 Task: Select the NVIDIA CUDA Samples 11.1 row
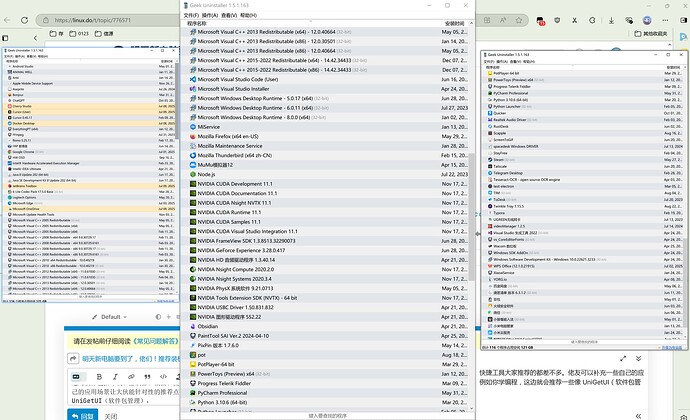coord(325,222)
